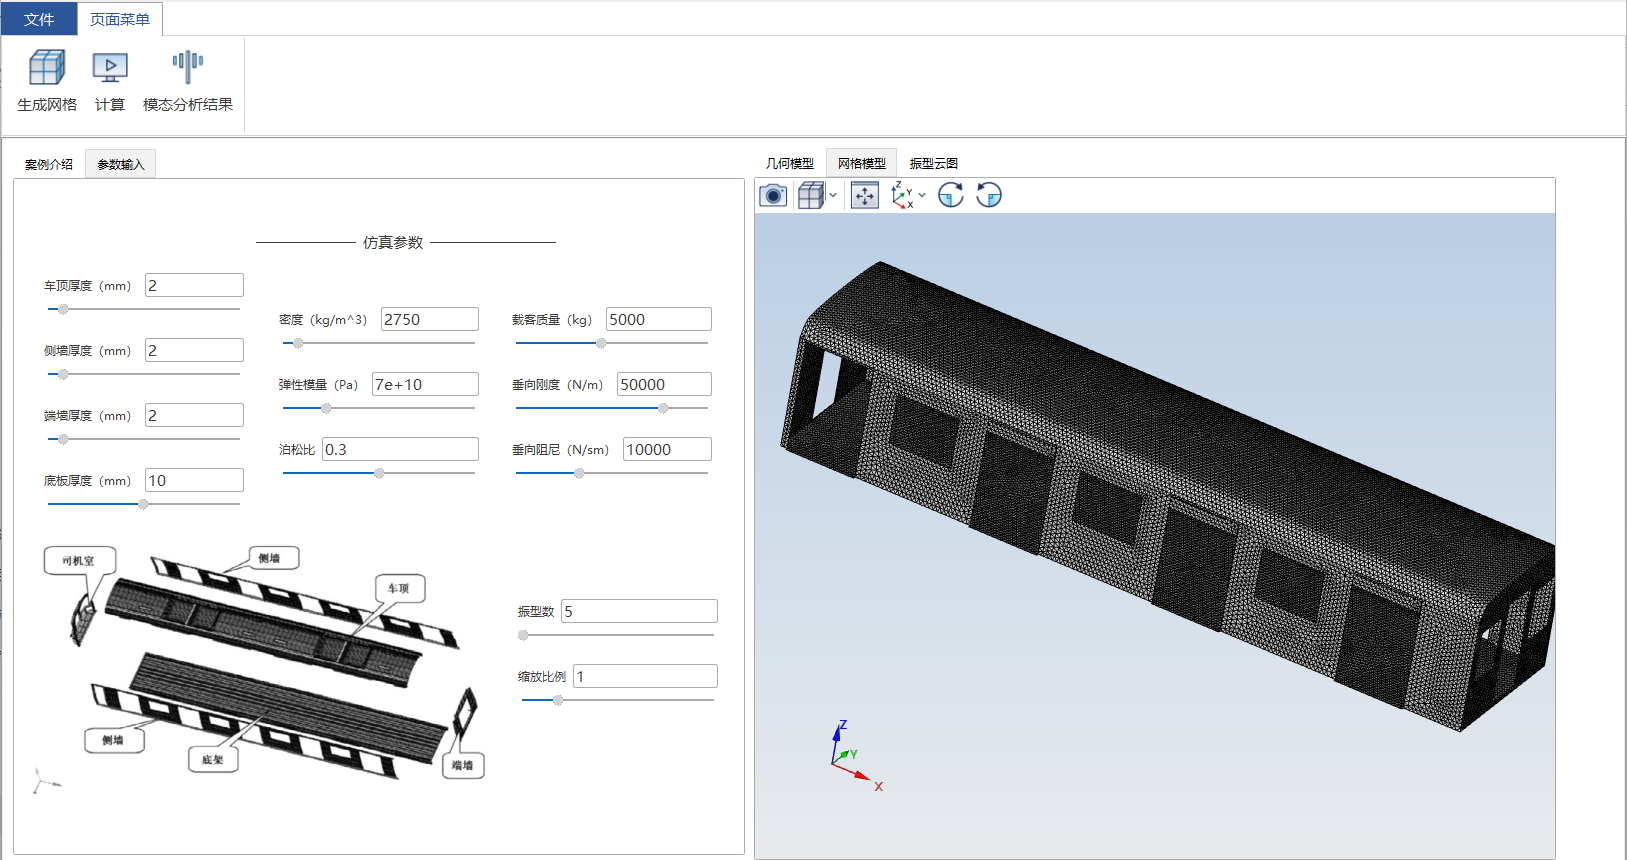The width and height of the screenshot is (1627, 860).
Task: Click the 端墙厚度 slider handle
Action: click(63, 439)
